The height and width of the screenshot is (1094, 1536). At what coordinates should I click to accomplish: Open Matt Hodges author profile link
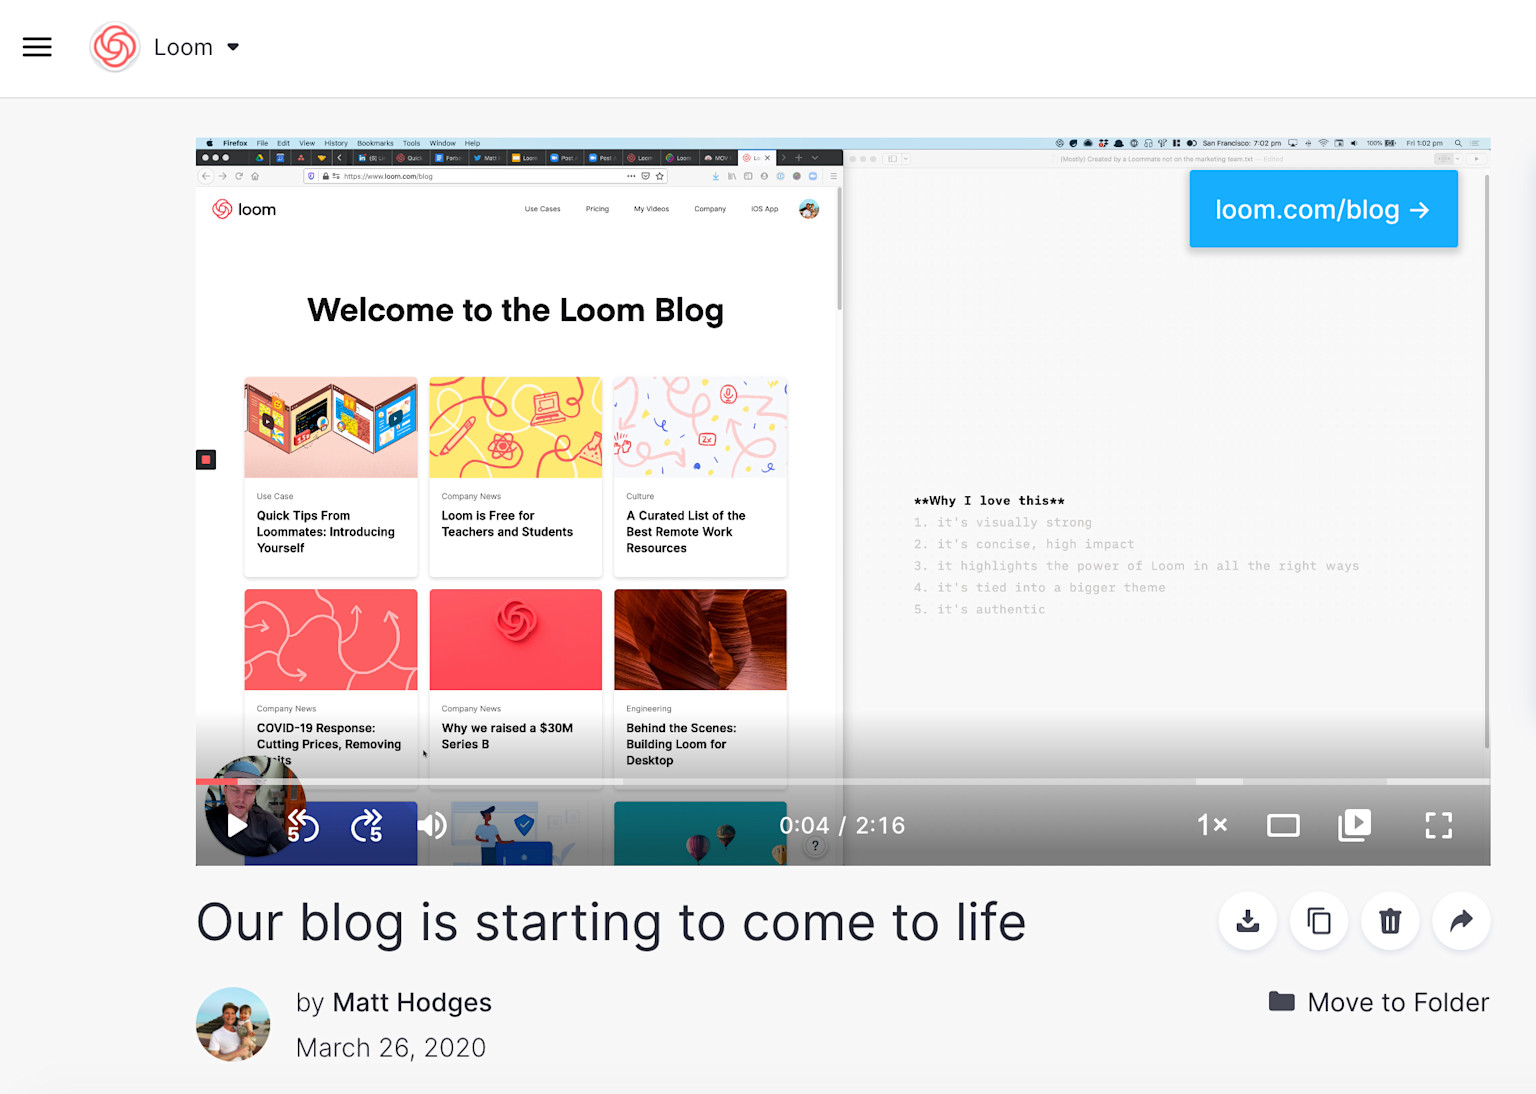pos(412,1002)
